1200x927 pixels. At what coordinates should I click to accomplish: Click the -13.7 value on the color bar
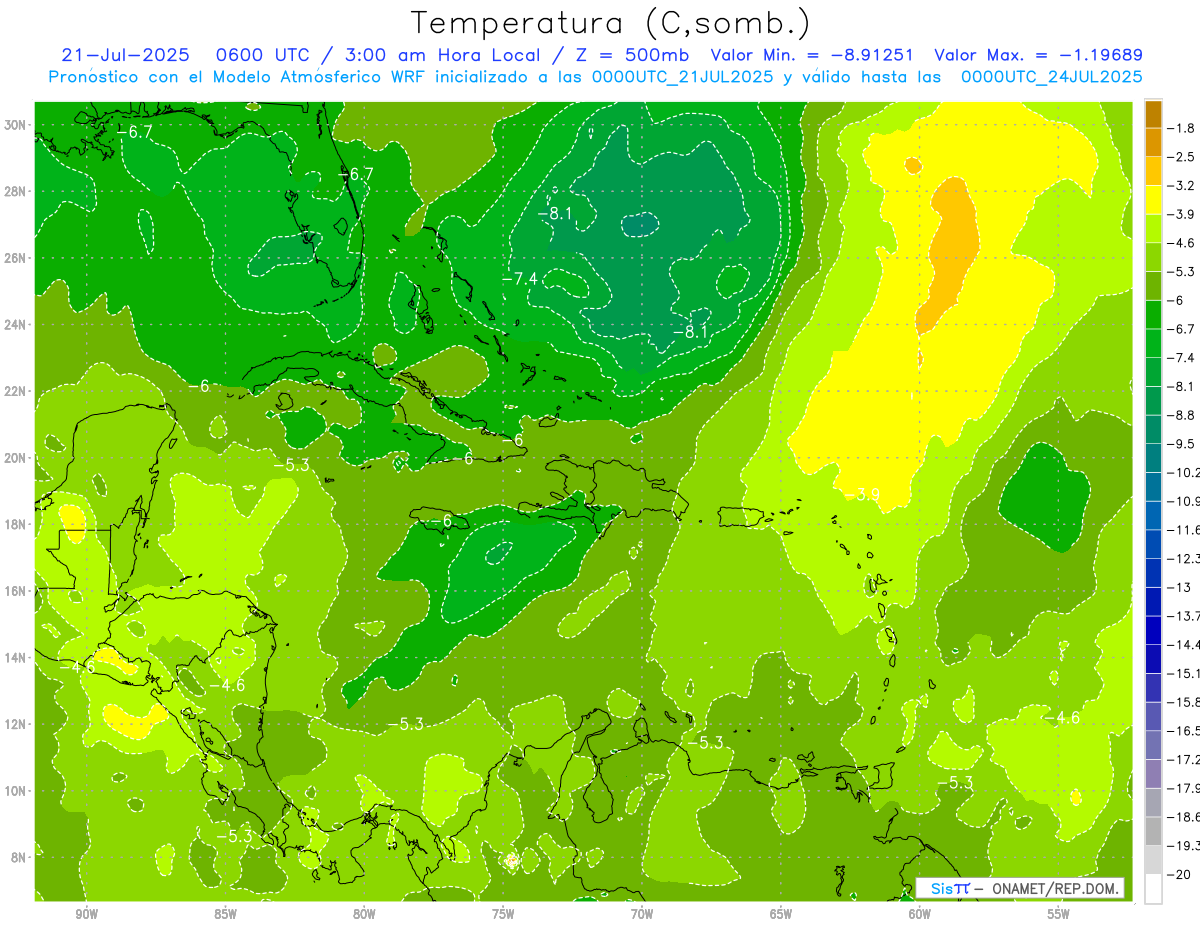pyautogui.click(x=1184, y=615)
